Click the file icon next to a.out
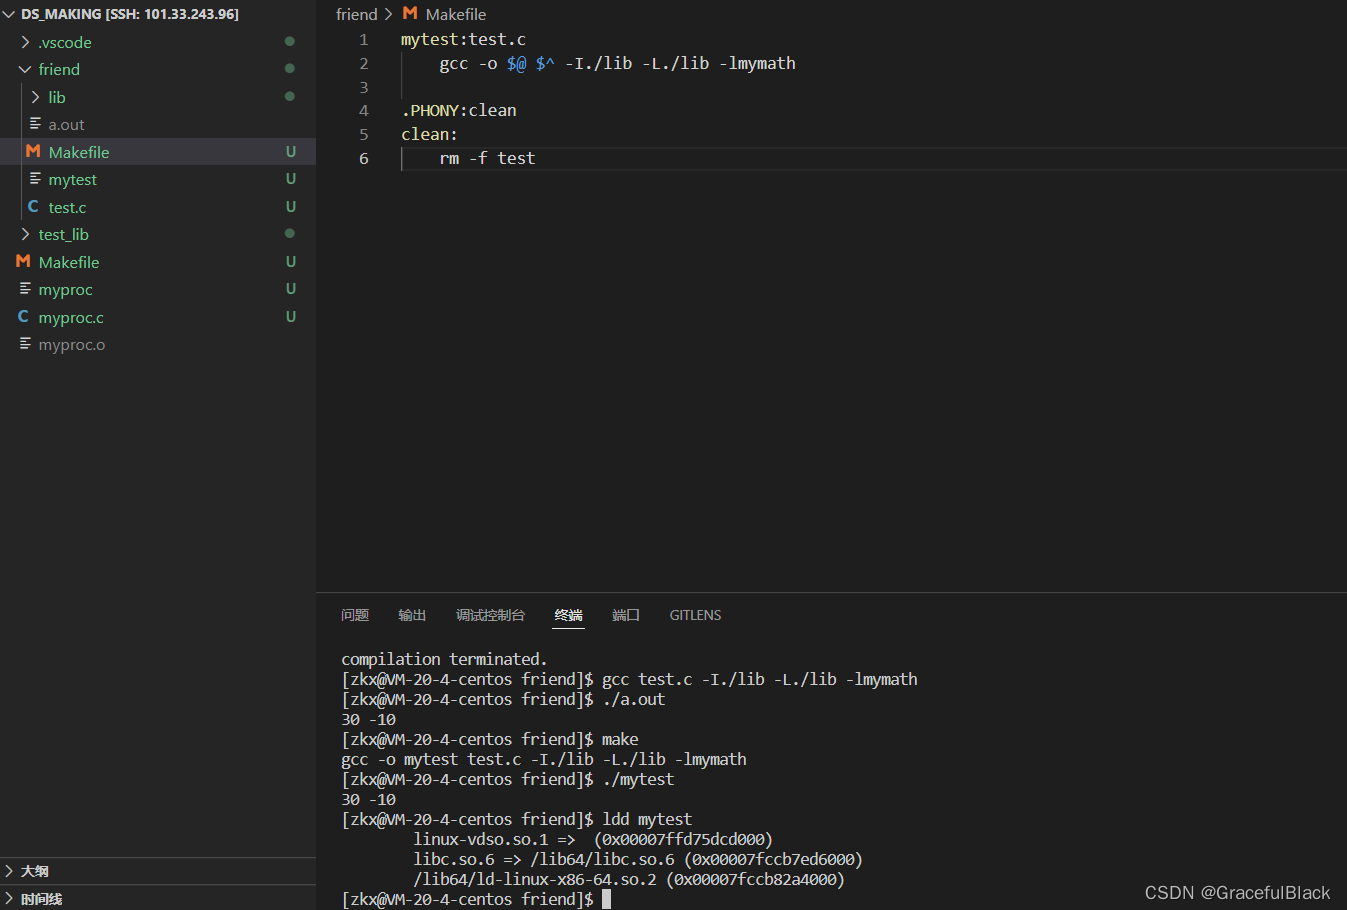Image resolution: width=1347 pixels, height=910 pixels. tap(35, 124)
